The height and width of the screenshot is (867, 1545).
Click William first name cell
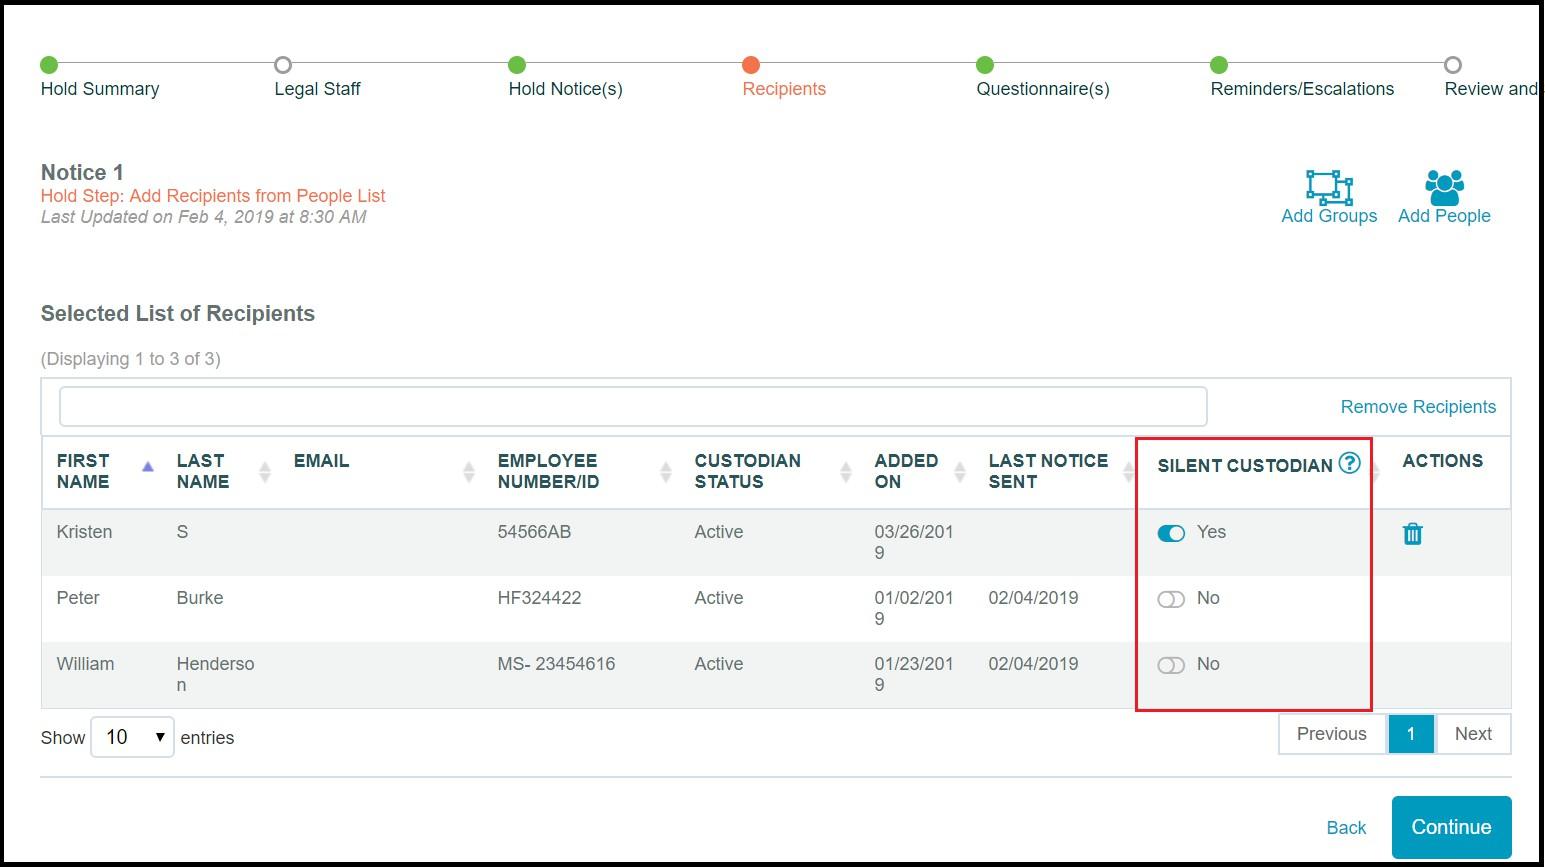[x=85, y=664]
